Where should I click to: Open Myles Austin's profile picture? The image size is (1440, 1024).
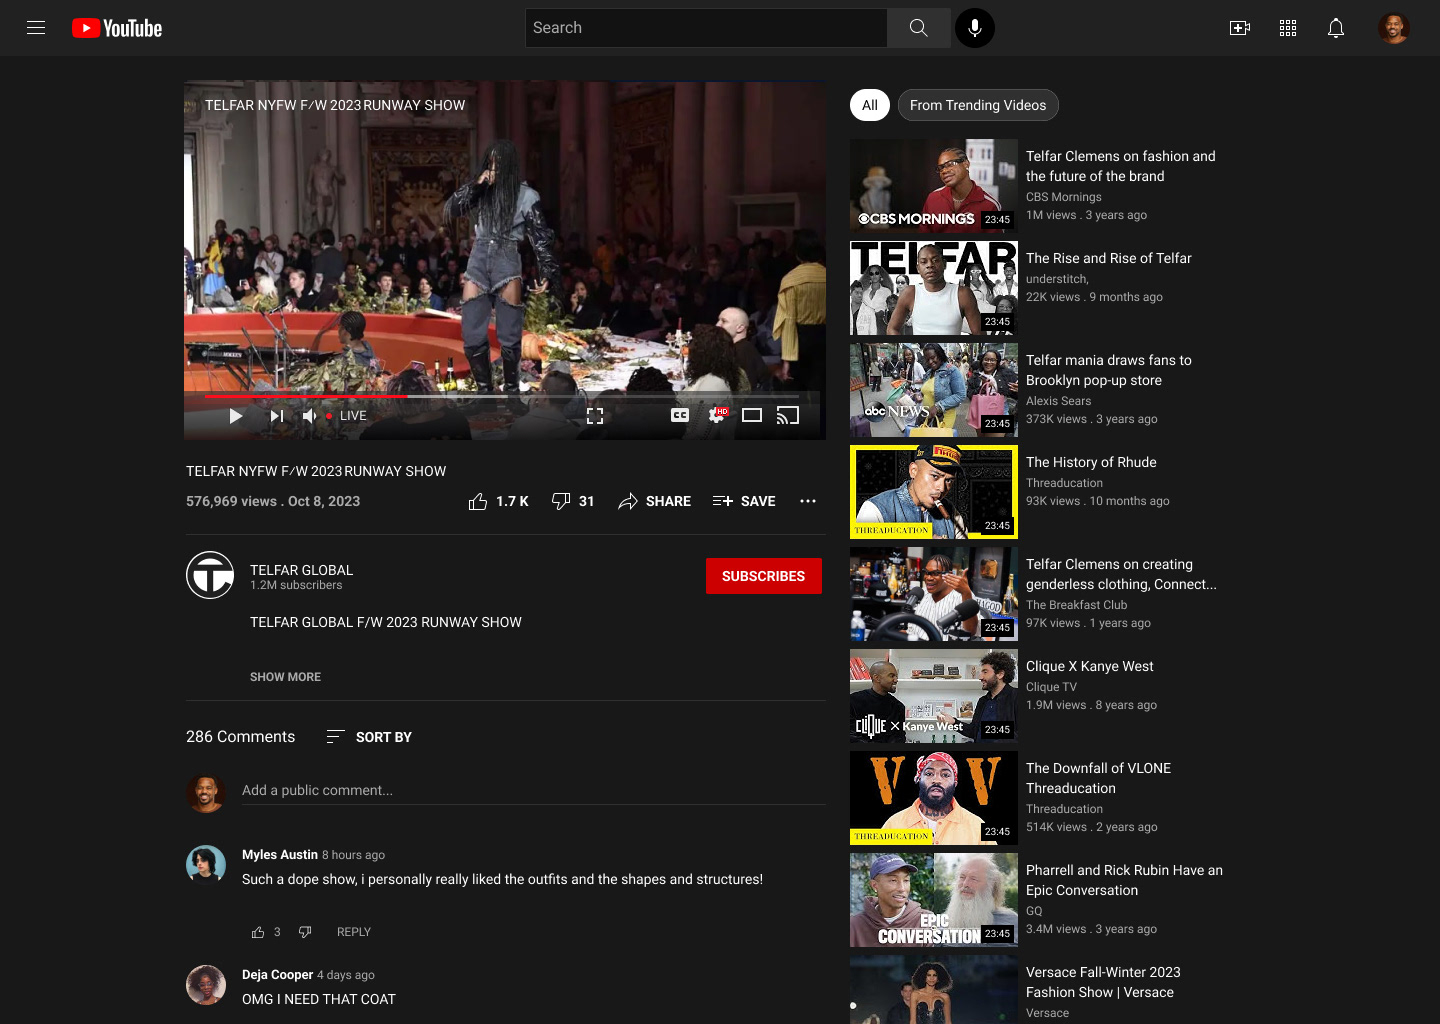click(x=206, y=865)
